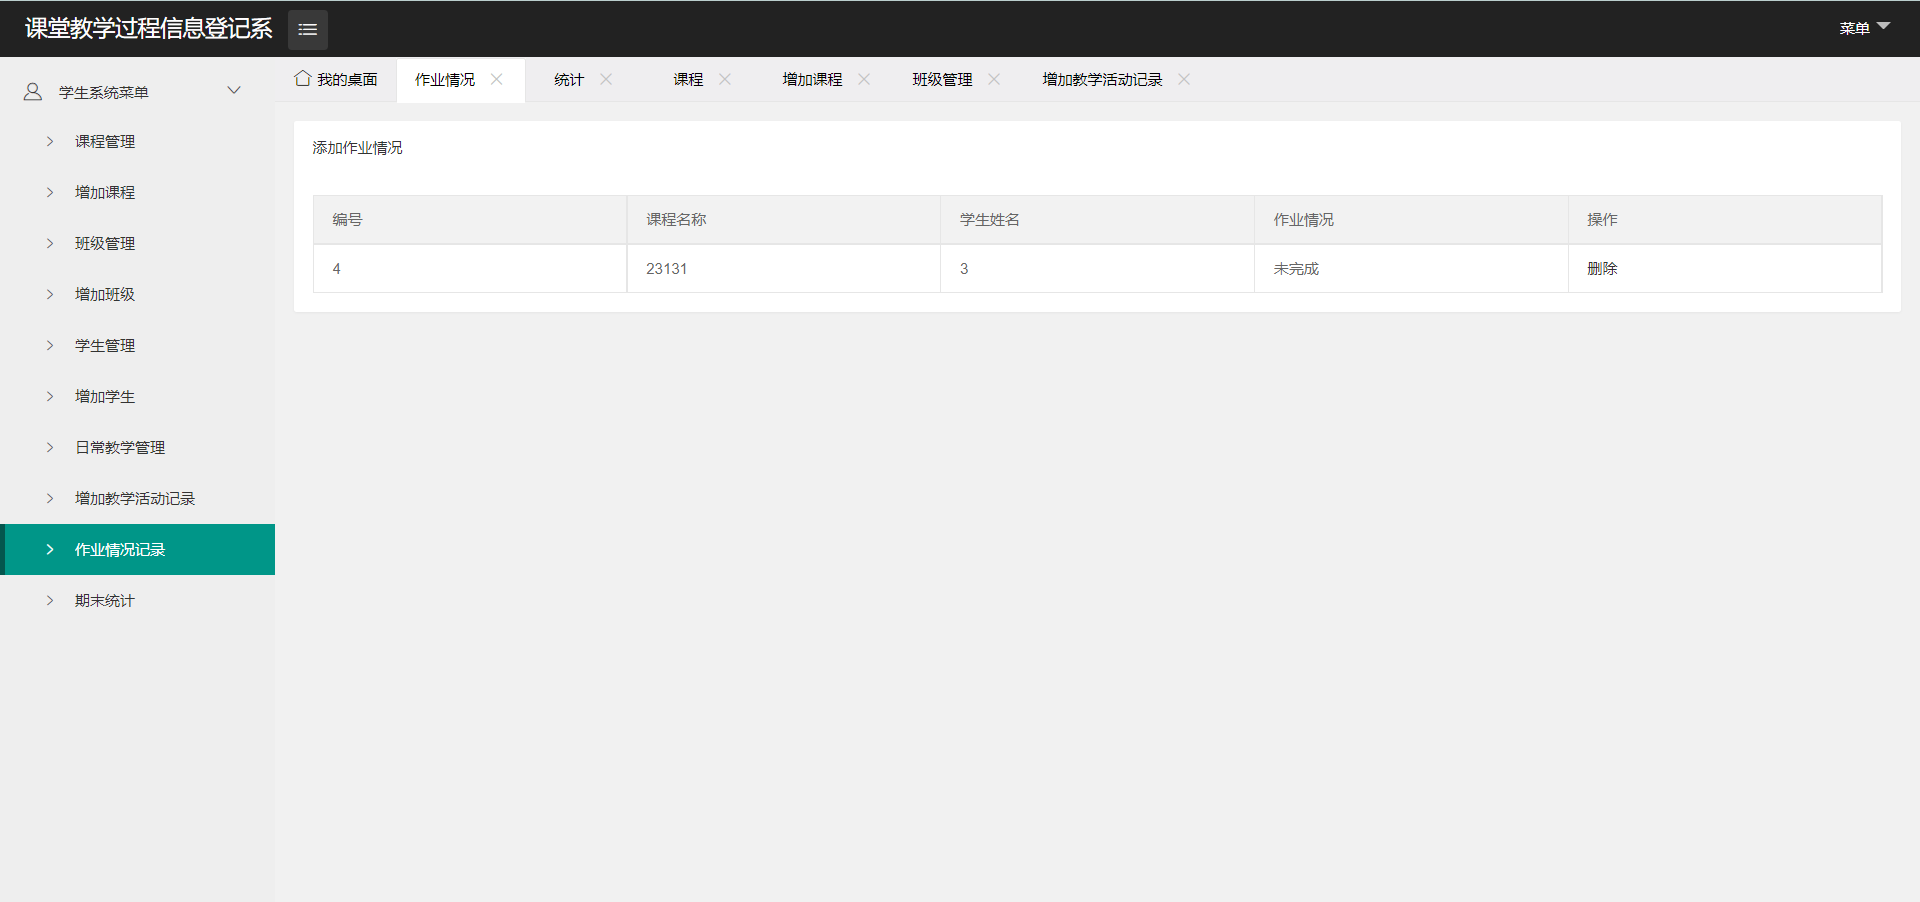This screenshot has width=1920, height=902.
Task: Close the 统计 tab
Action: click(606, 79)
